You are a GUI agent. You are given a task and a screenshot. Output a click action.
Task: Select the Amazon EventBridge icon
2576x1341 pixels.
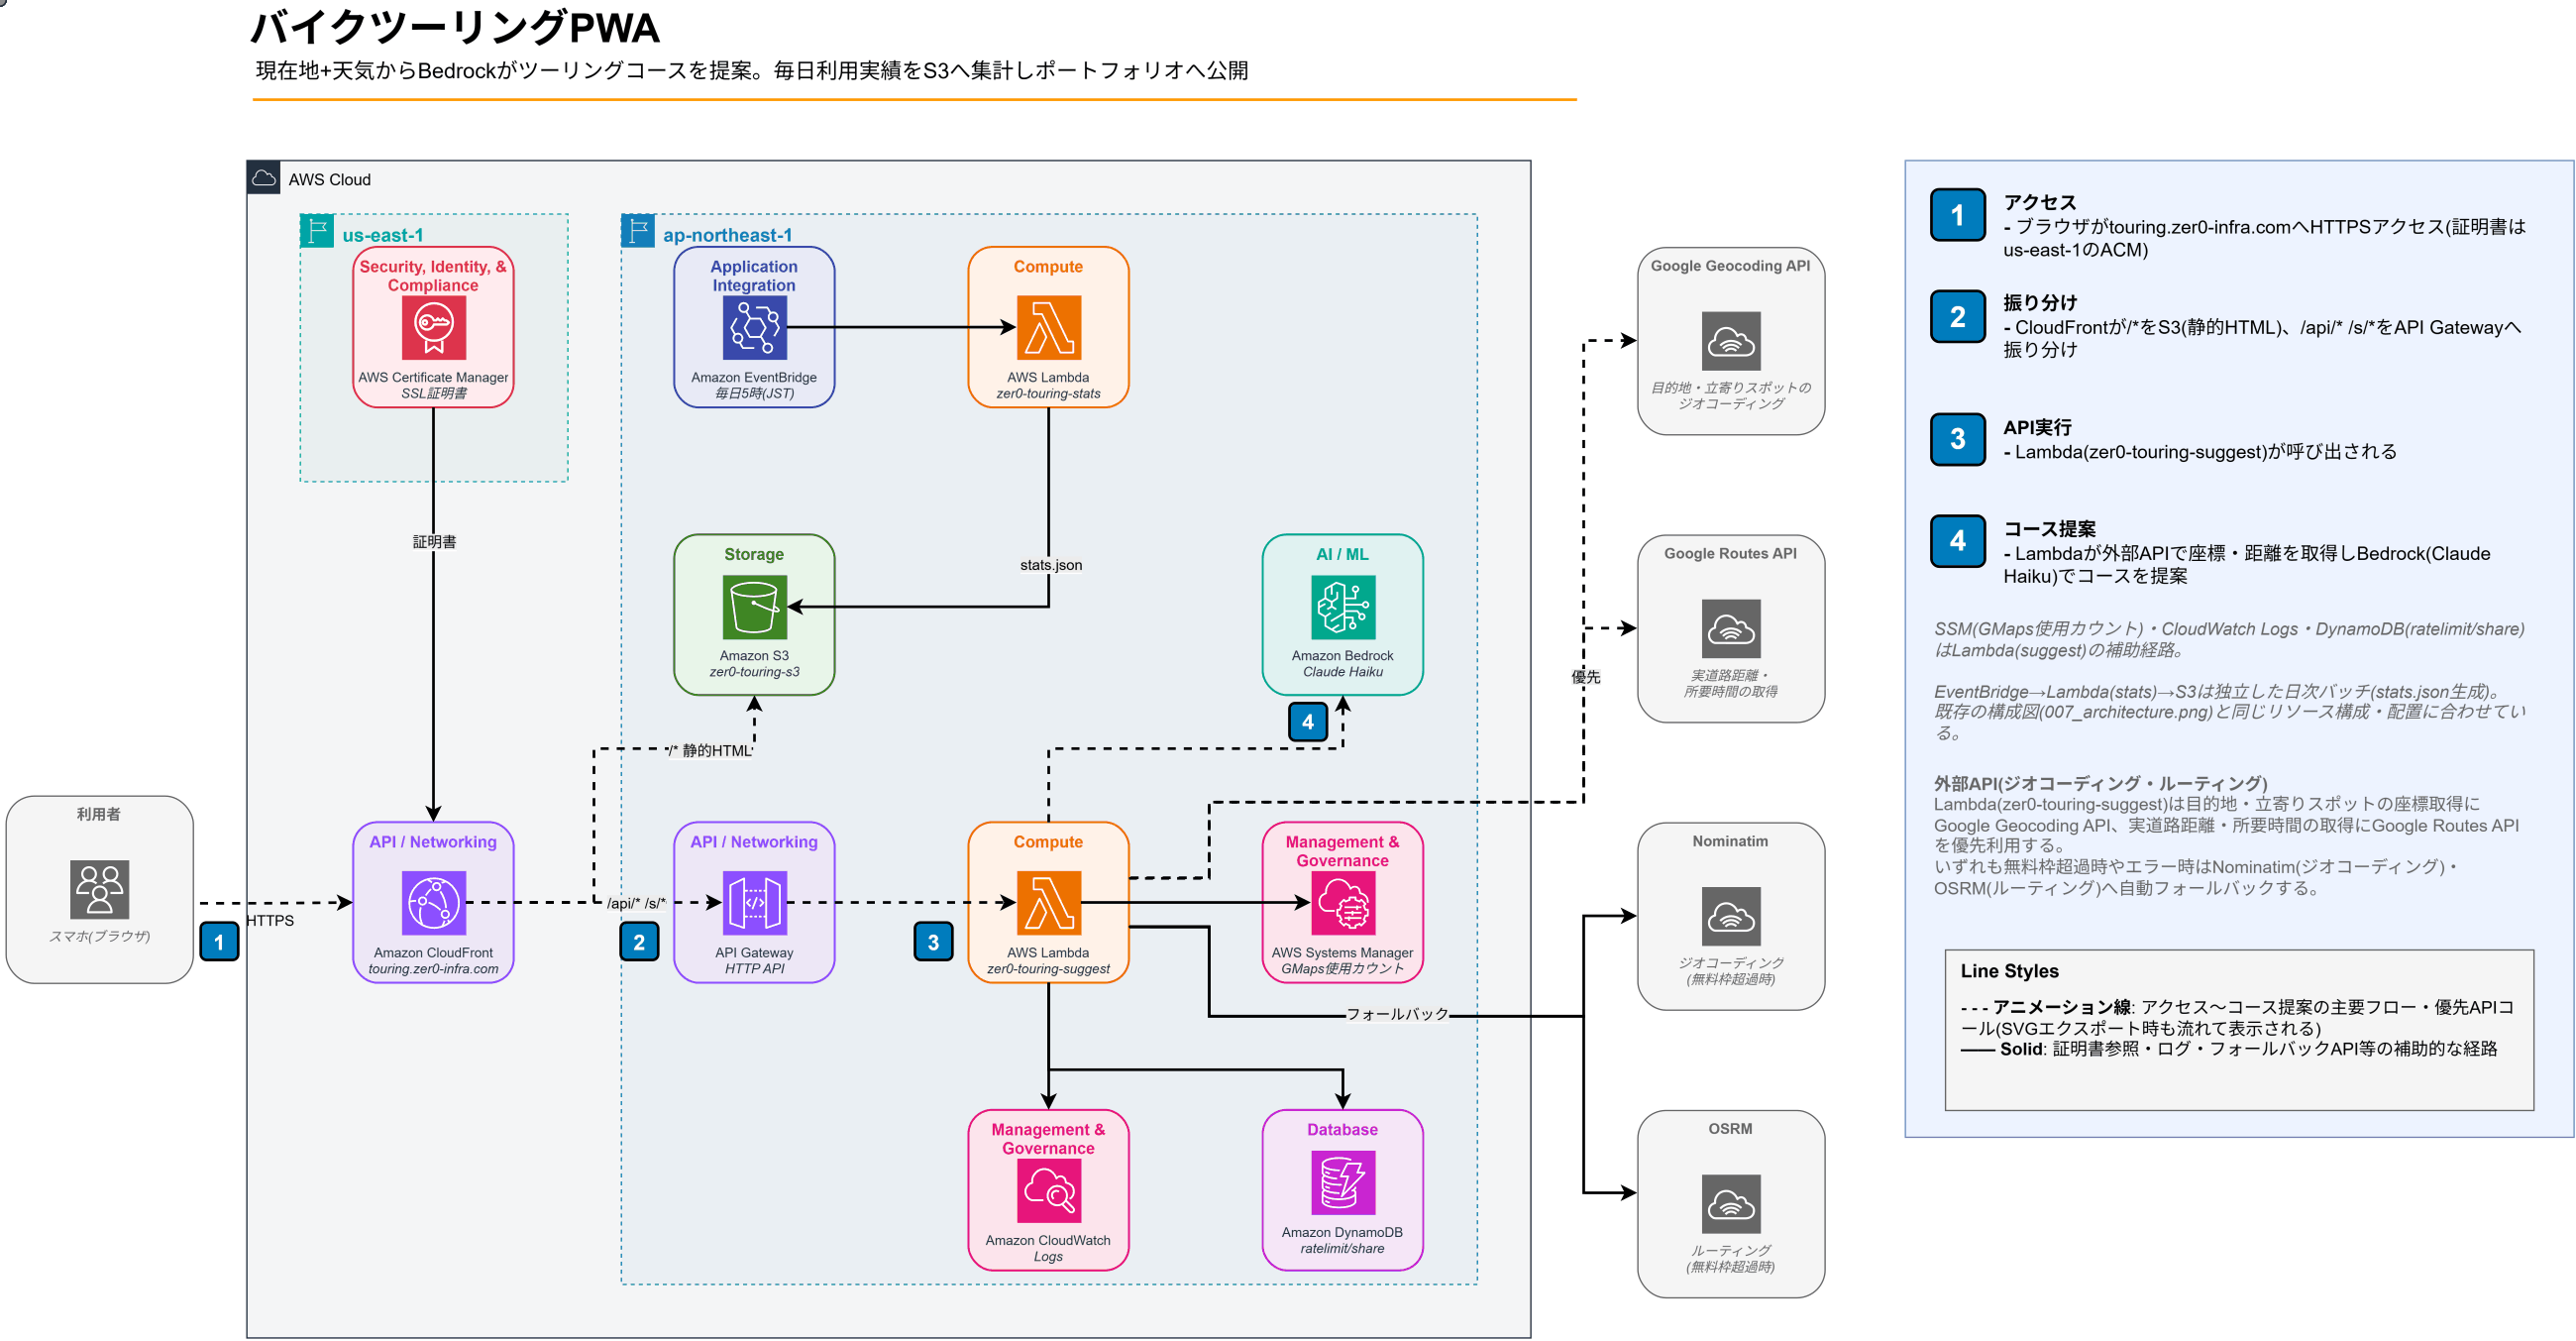[754, 327]
